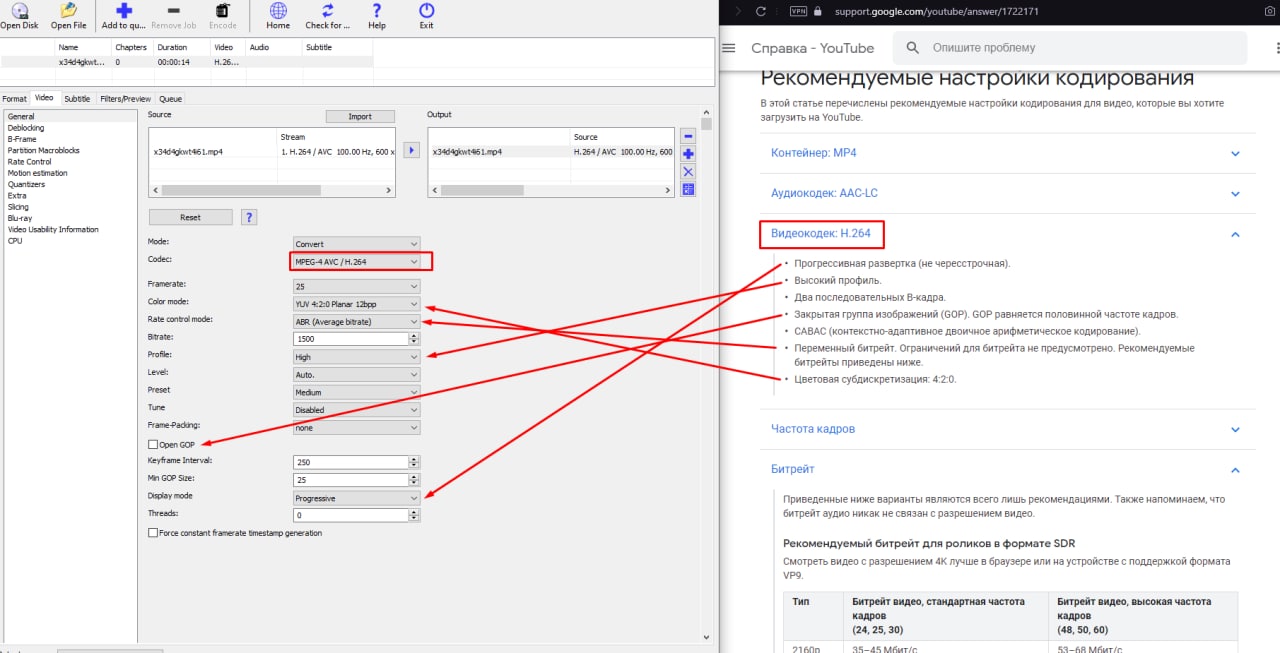Switch to the Format tab
1280x653 pixels.
(x=15, y=99)
